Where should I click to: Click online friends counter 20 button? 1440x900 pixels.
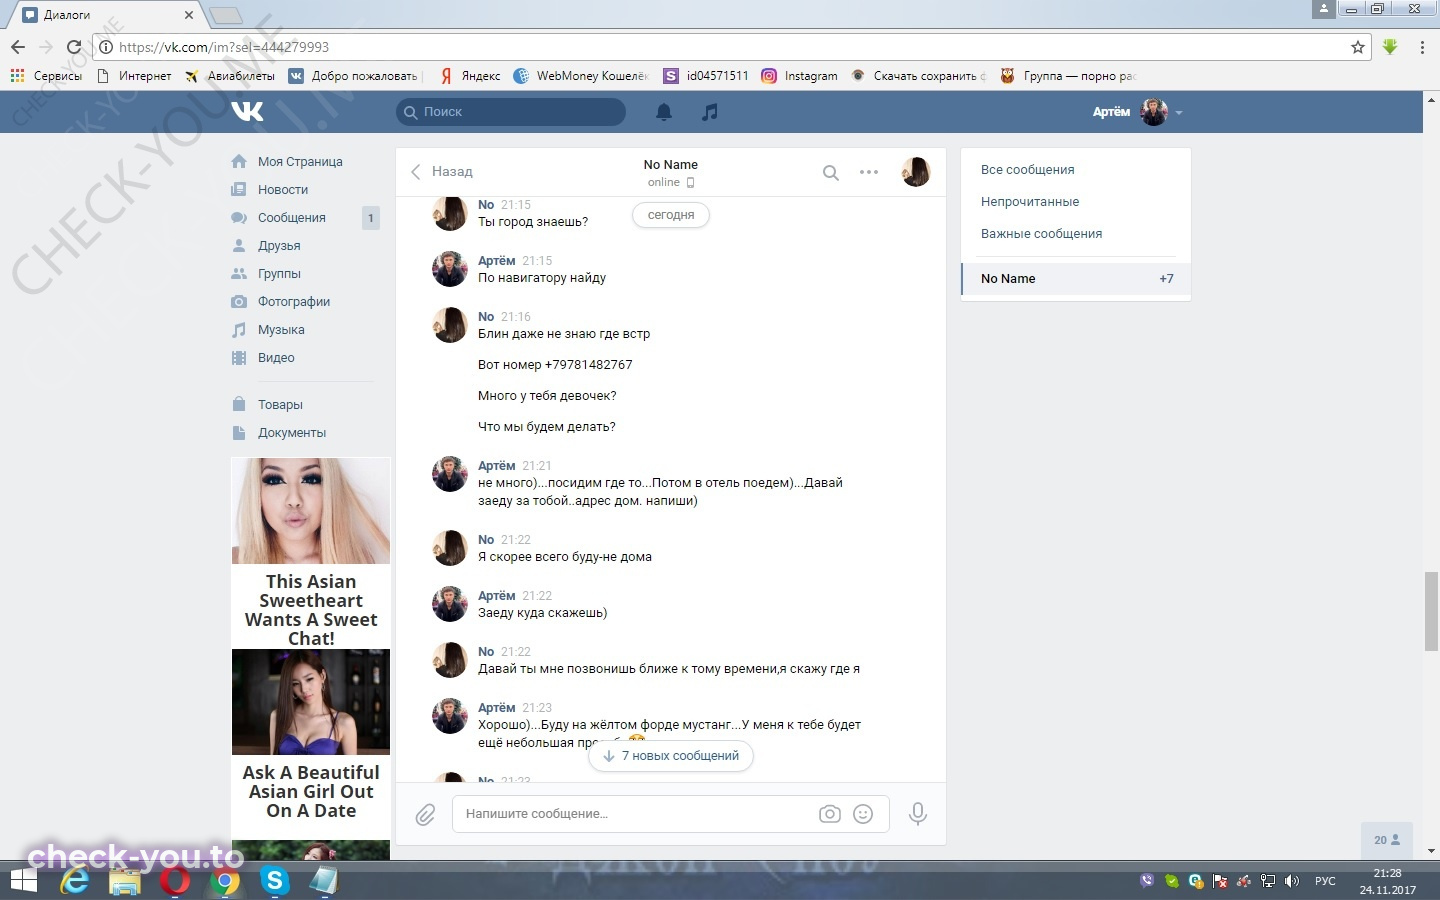pyautogui.click(x=1387, y=840)
